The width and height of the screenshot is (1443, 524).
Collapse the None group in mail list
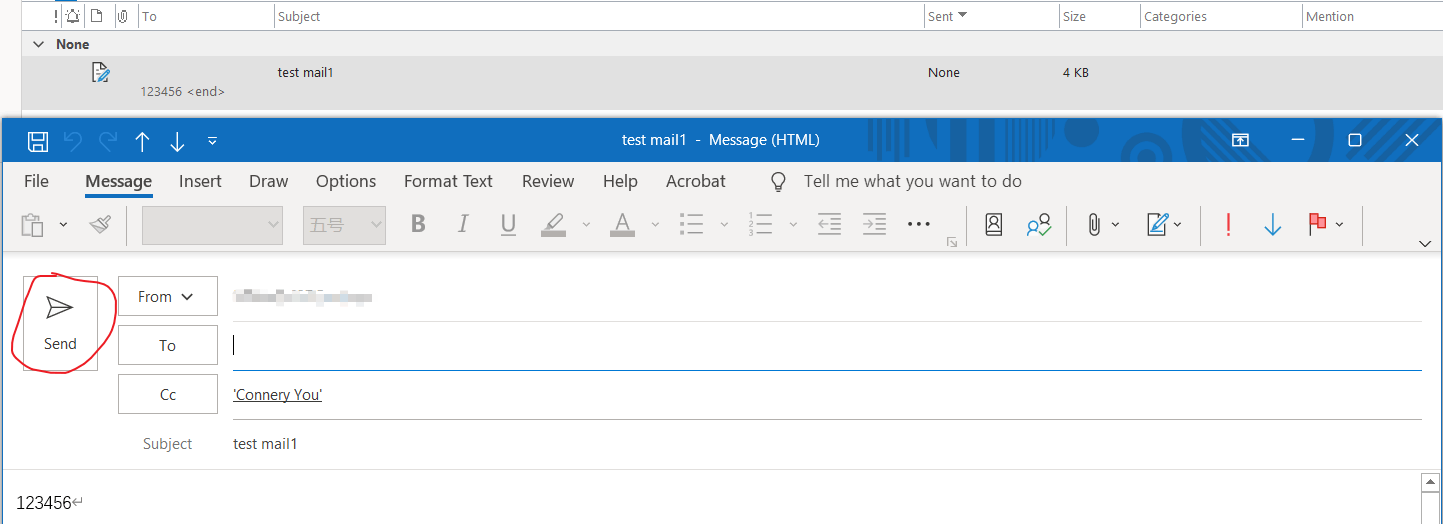tap(39, 44)
